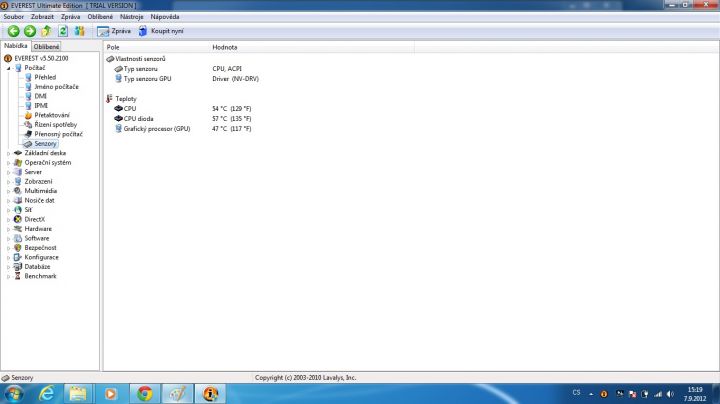
Task: Click the Koupit nyní toolbar button
Action: click(x=161, y=31)
